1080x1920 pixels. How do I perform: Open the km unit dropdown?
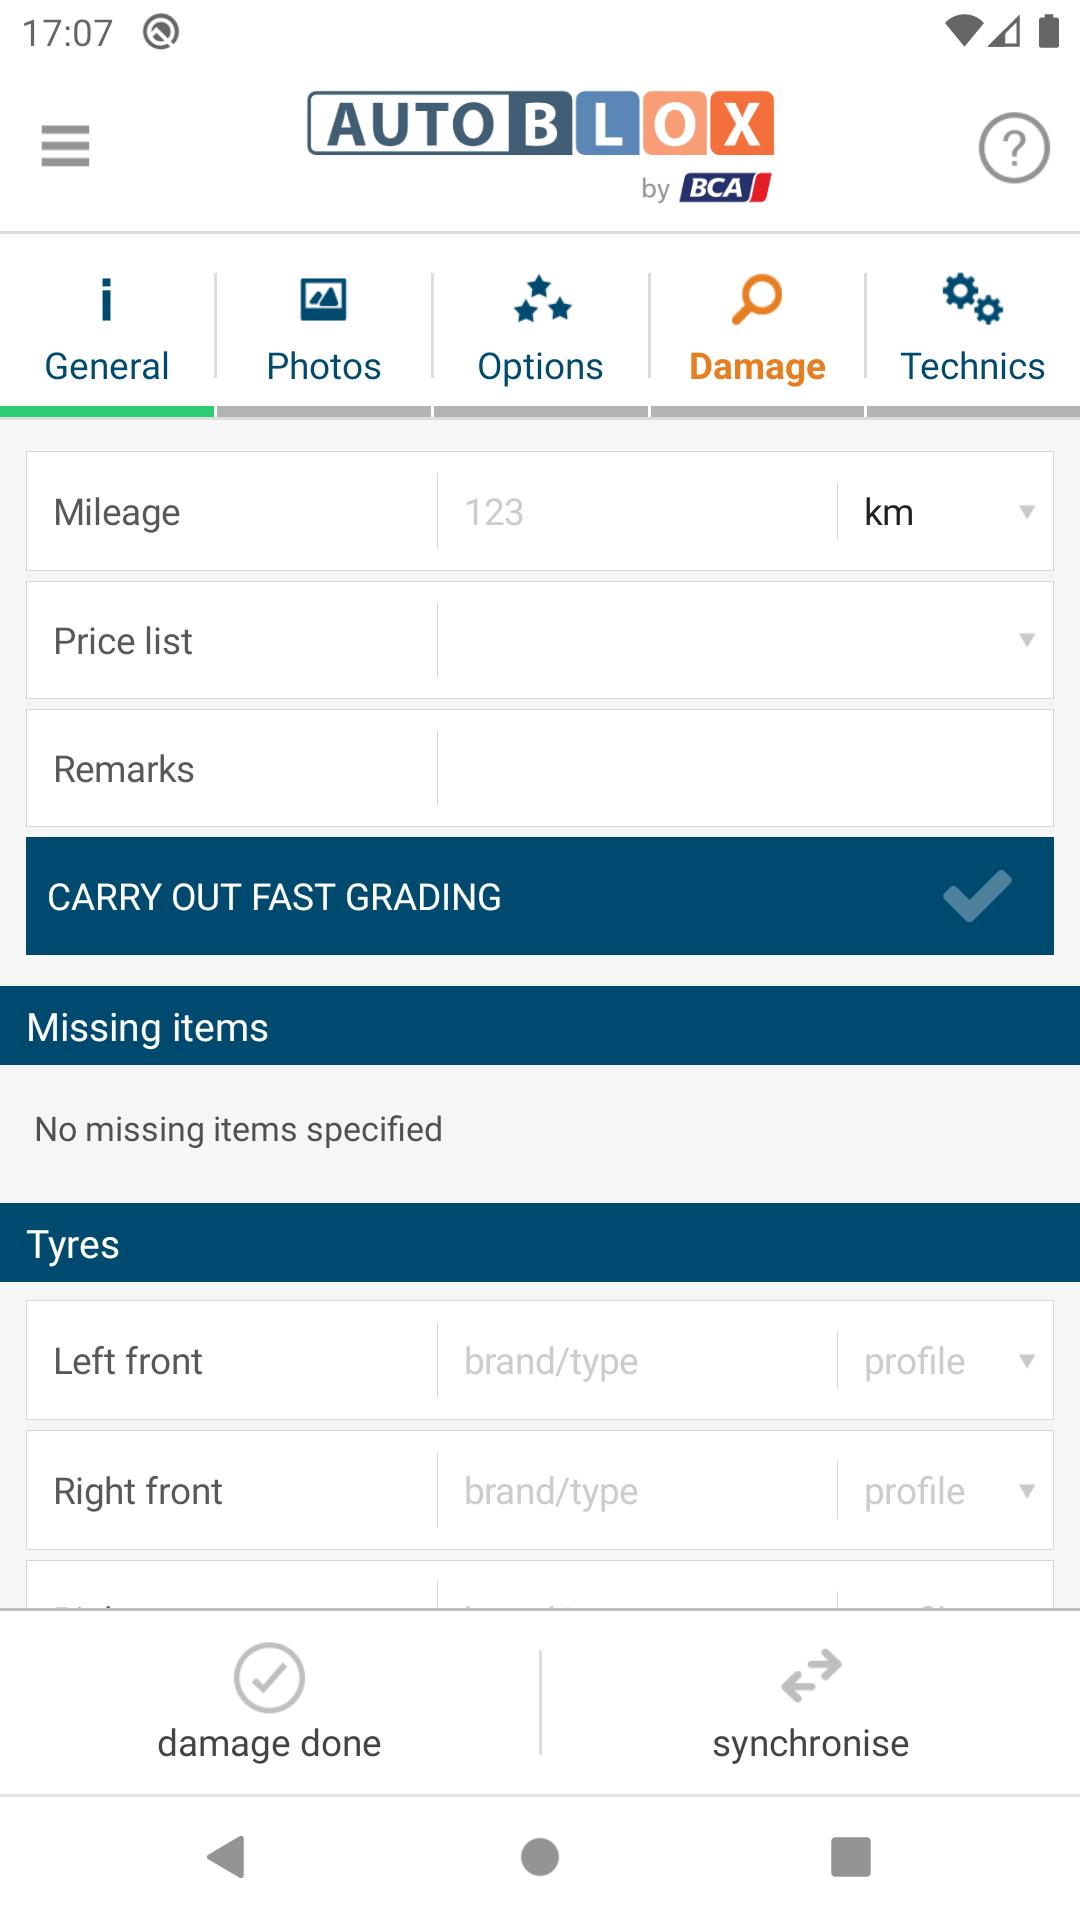946,512
